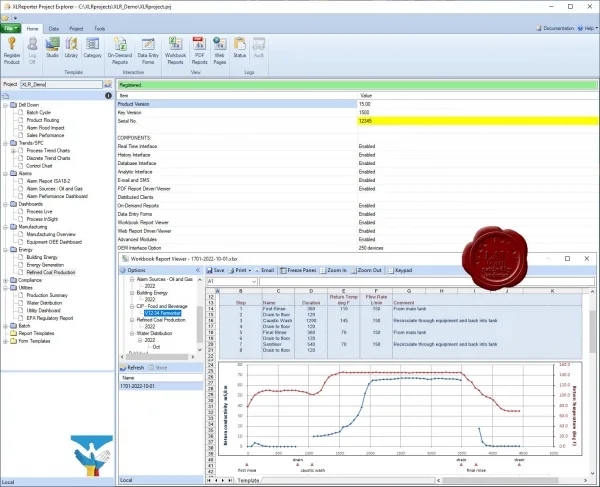Switch to the Project ribbon tab
Image resolution: width=600 pixels, height=487 pixels.
[76, 29]
